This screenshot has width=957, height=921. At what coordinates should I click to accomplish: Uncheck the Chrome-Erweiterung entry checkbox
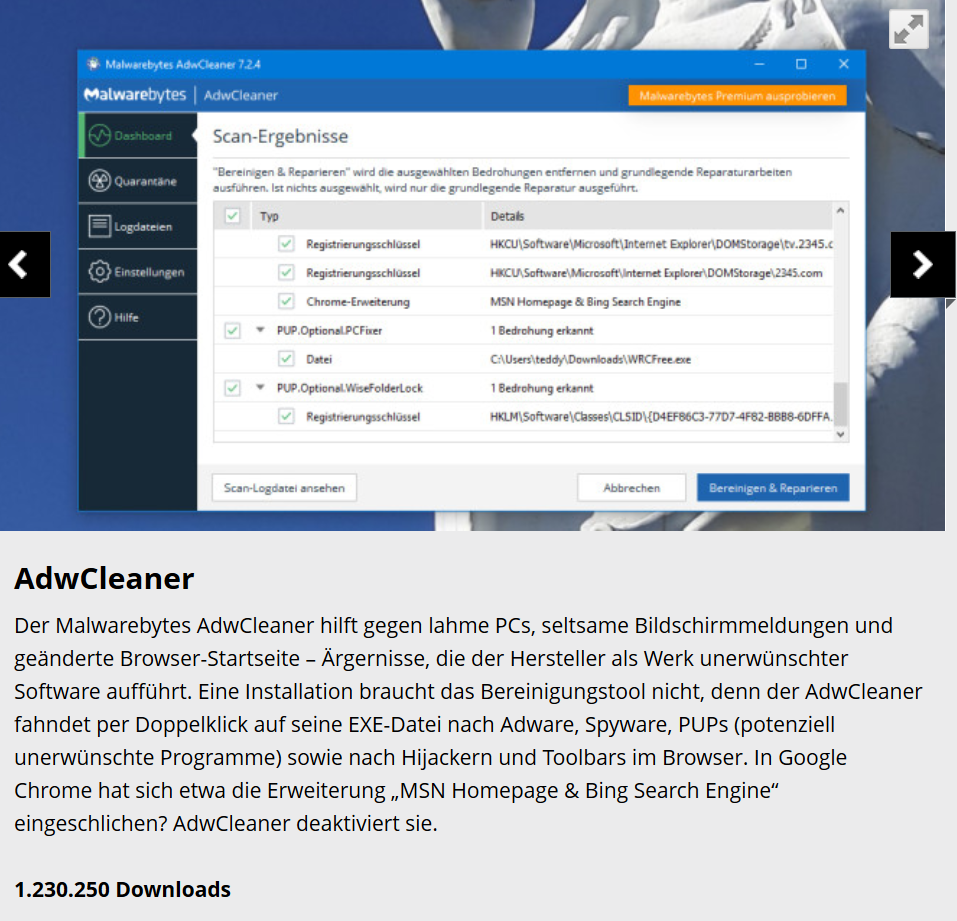point(286,301)
